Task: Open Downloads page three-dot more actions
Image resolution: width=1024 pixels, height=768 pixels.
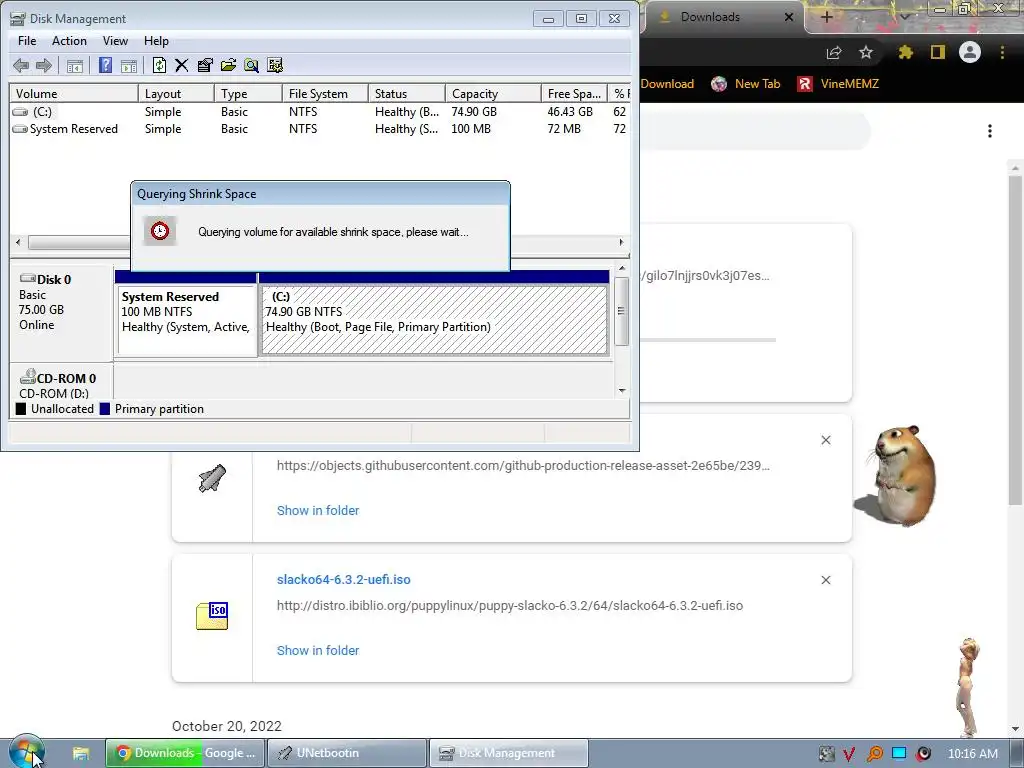Action: 990,131
